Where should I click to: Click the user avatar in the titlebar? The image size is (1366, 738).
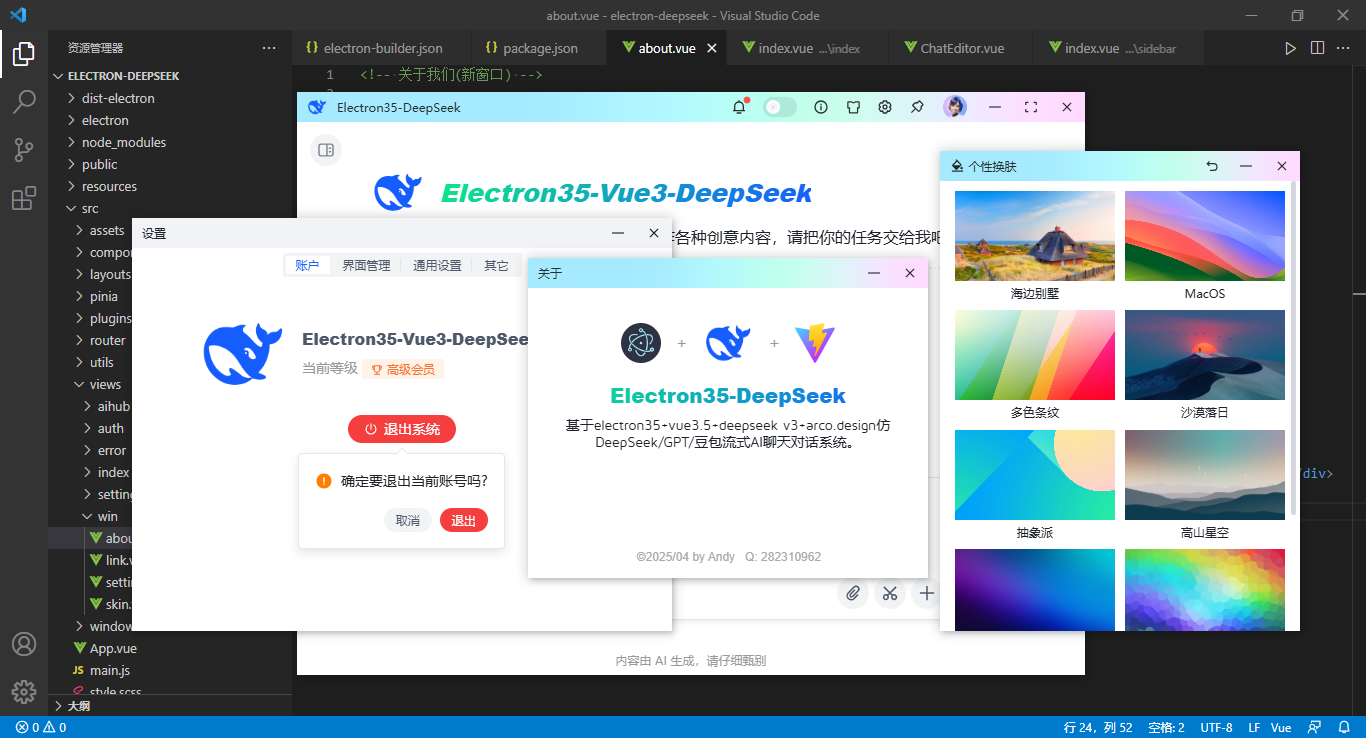955,106
